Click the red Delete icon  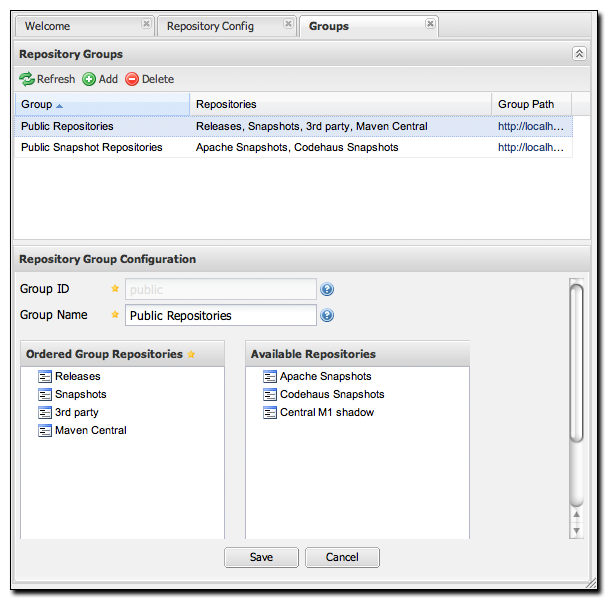(132, 79)
